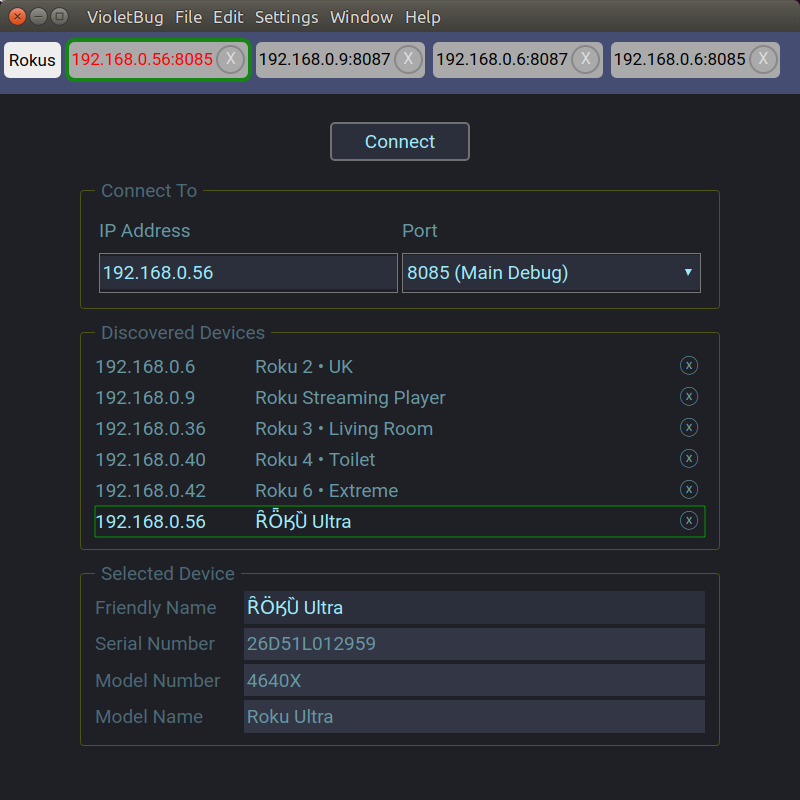Remove Roku 3 Living Room device
This screenshot has width=800, height=800.
689,428
